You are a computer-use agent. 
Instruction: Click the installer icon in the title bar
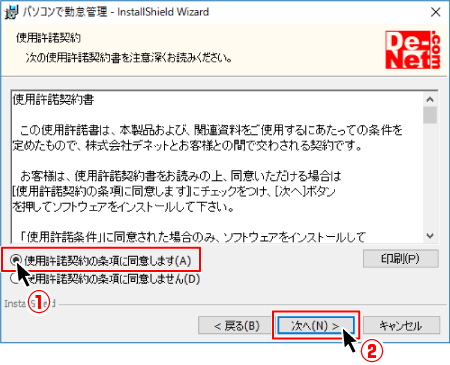click(x=11, y=12)
